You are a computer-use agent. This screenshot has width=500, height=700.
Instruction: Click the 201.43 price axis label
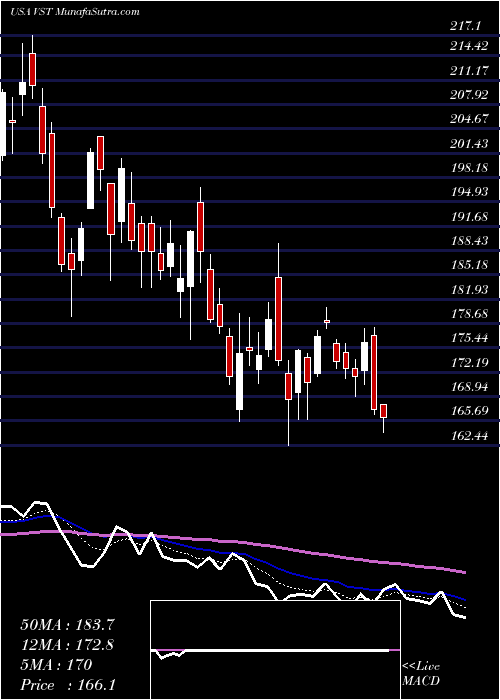(x=469, y=143)
